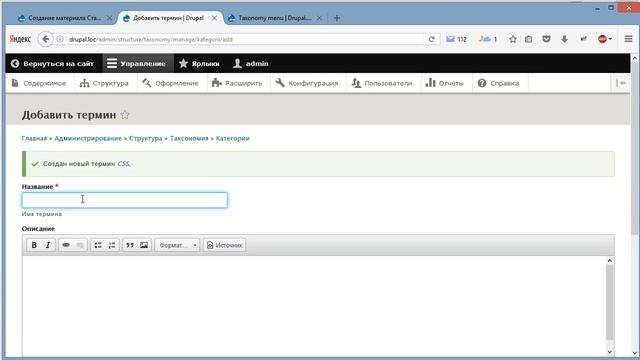640x360 pixels.
Task: Open Отчёты admin section
Action: 444,83
